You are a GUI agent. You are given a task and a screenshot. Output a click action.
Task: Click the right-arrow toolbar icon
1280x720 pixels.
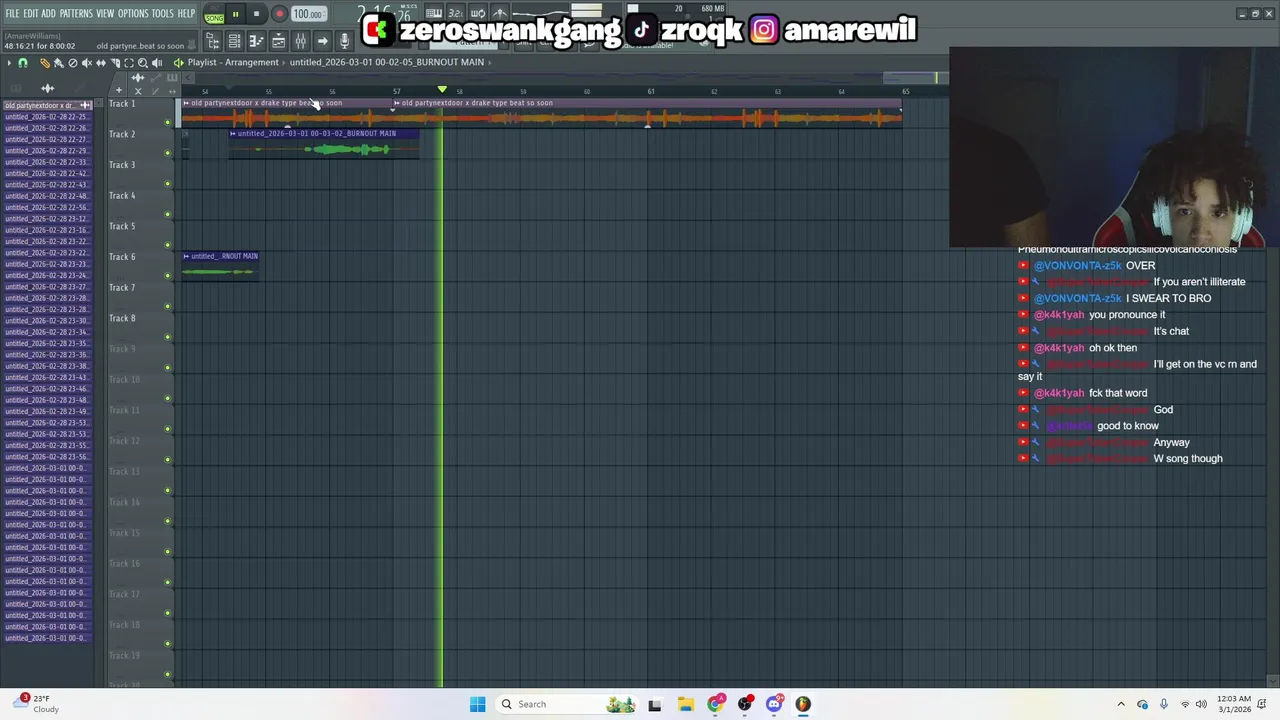coord(322,41)
